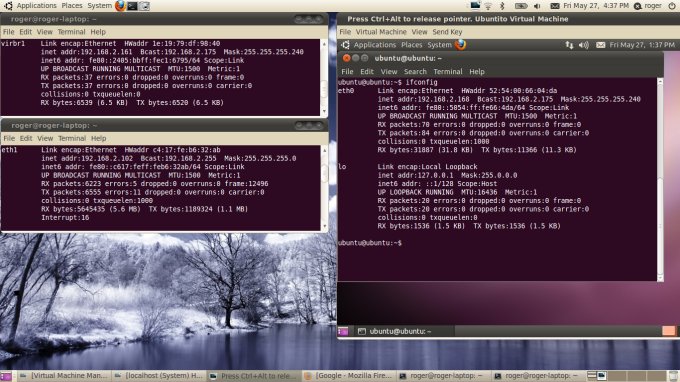The height and width of the screenshot is (382, 680).
Task: Open the terminal launcher icon in top panel
Action: click(x=133, y=6)
